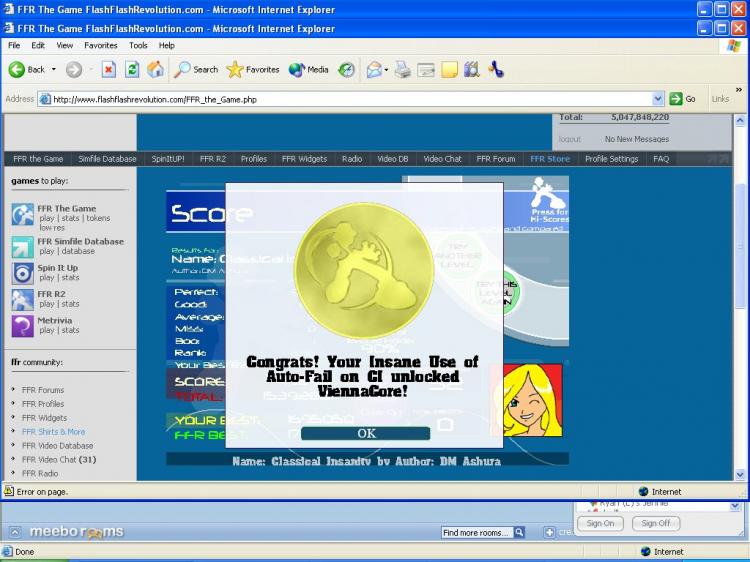Screen dimensions: 750x562
Task: Click the Find more rooms input field
Action: [476, 532]
